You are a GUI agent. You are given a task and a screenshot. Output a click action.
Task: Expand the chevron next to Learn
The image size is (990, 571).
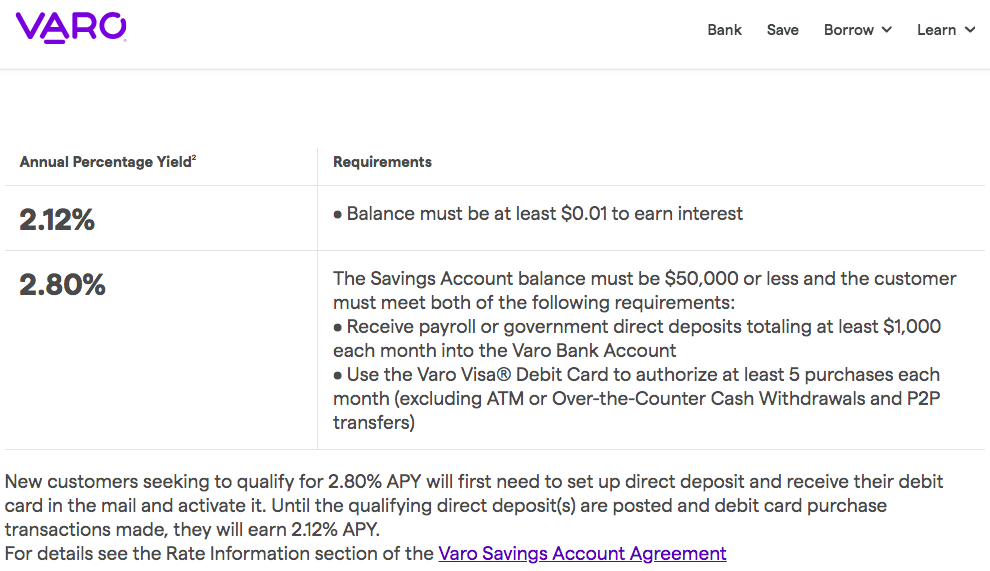pos(970,30)
